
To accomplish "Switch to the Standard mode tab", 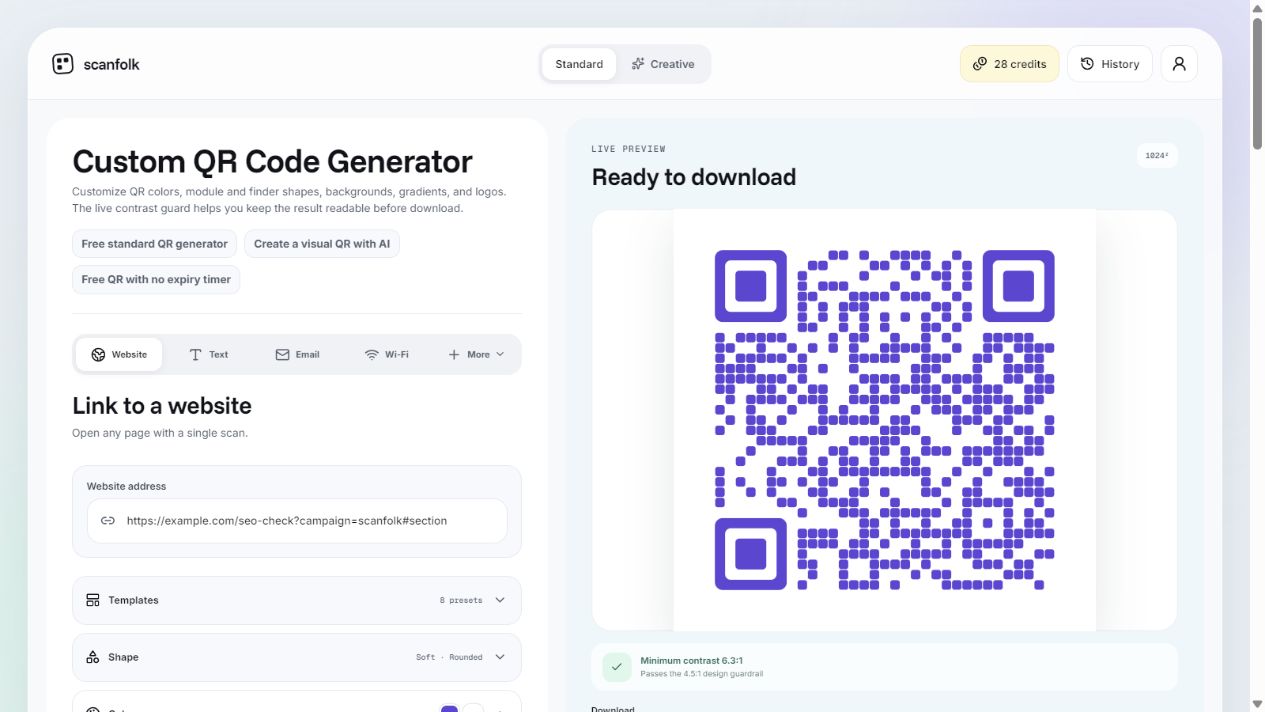I will 579,64.
